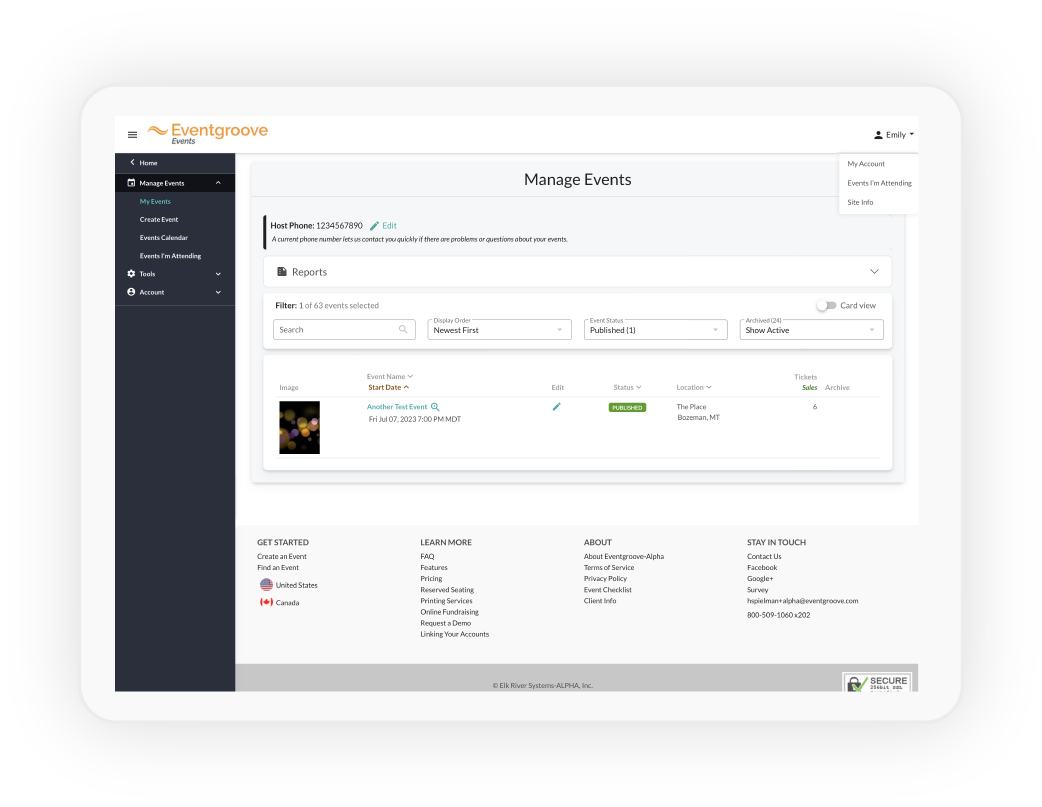
Task: Select Site Info from the user menu
Action: click(860, 202)
